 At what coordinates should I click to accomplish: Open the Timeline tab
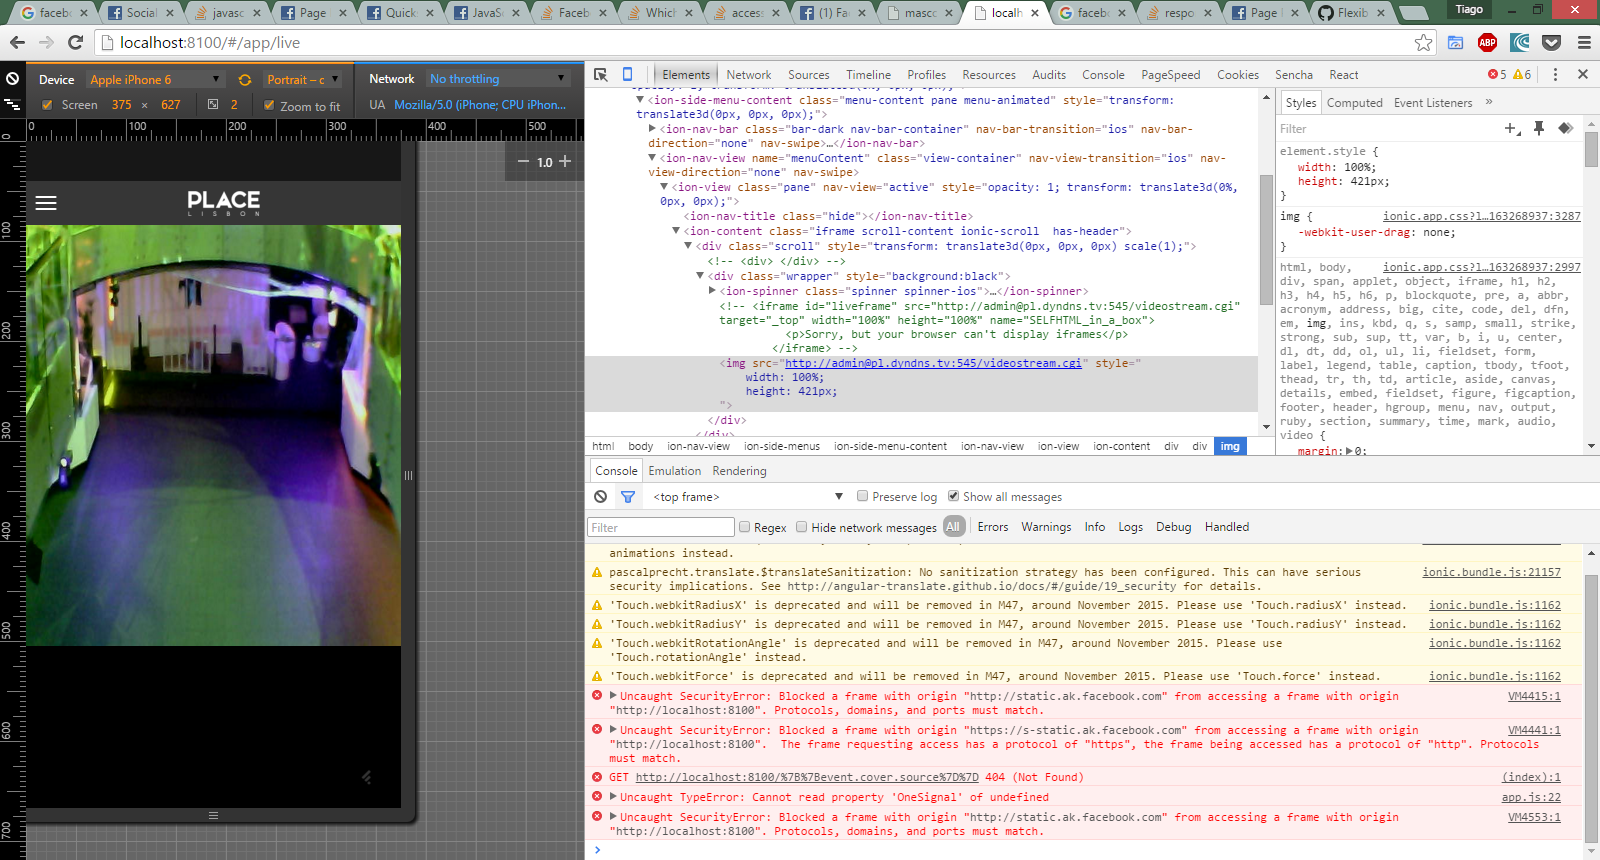(x=868, y=75)
